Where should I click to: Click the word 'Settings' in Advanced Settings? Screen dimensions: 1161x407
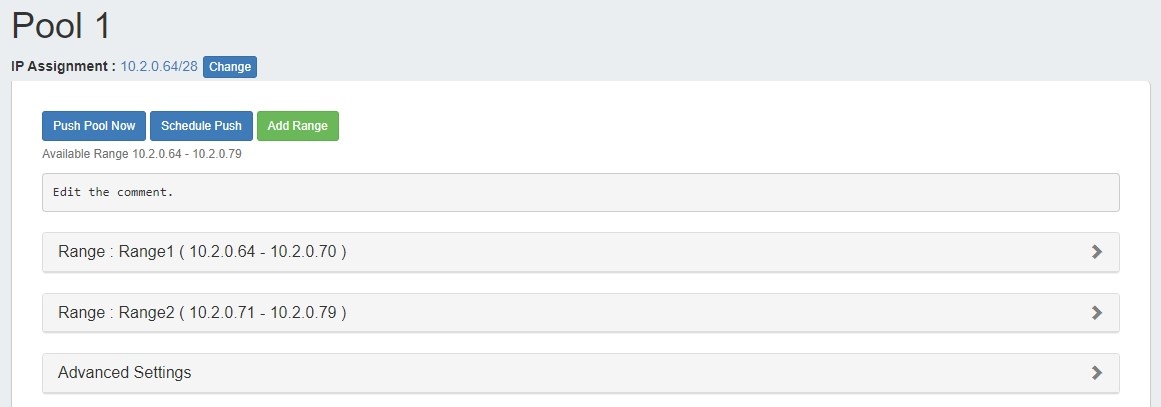(160, 373)
